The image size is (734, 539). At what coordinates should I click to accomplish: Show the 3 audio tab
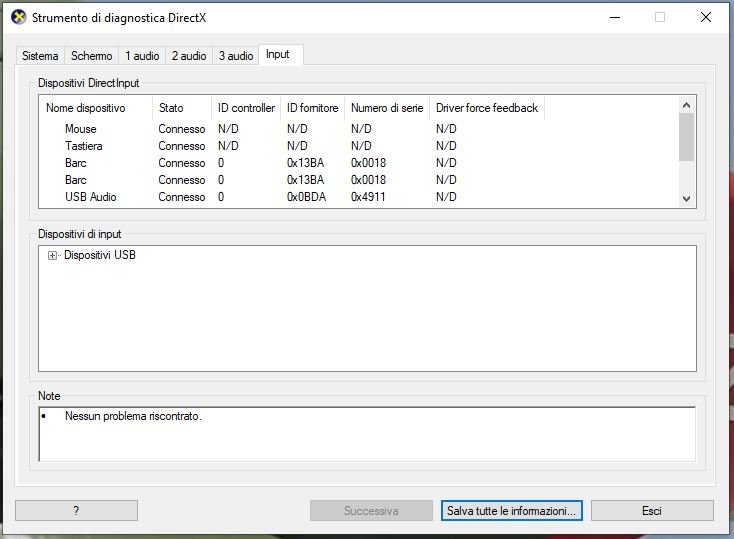pyautogui.click(x=236, y=56)
